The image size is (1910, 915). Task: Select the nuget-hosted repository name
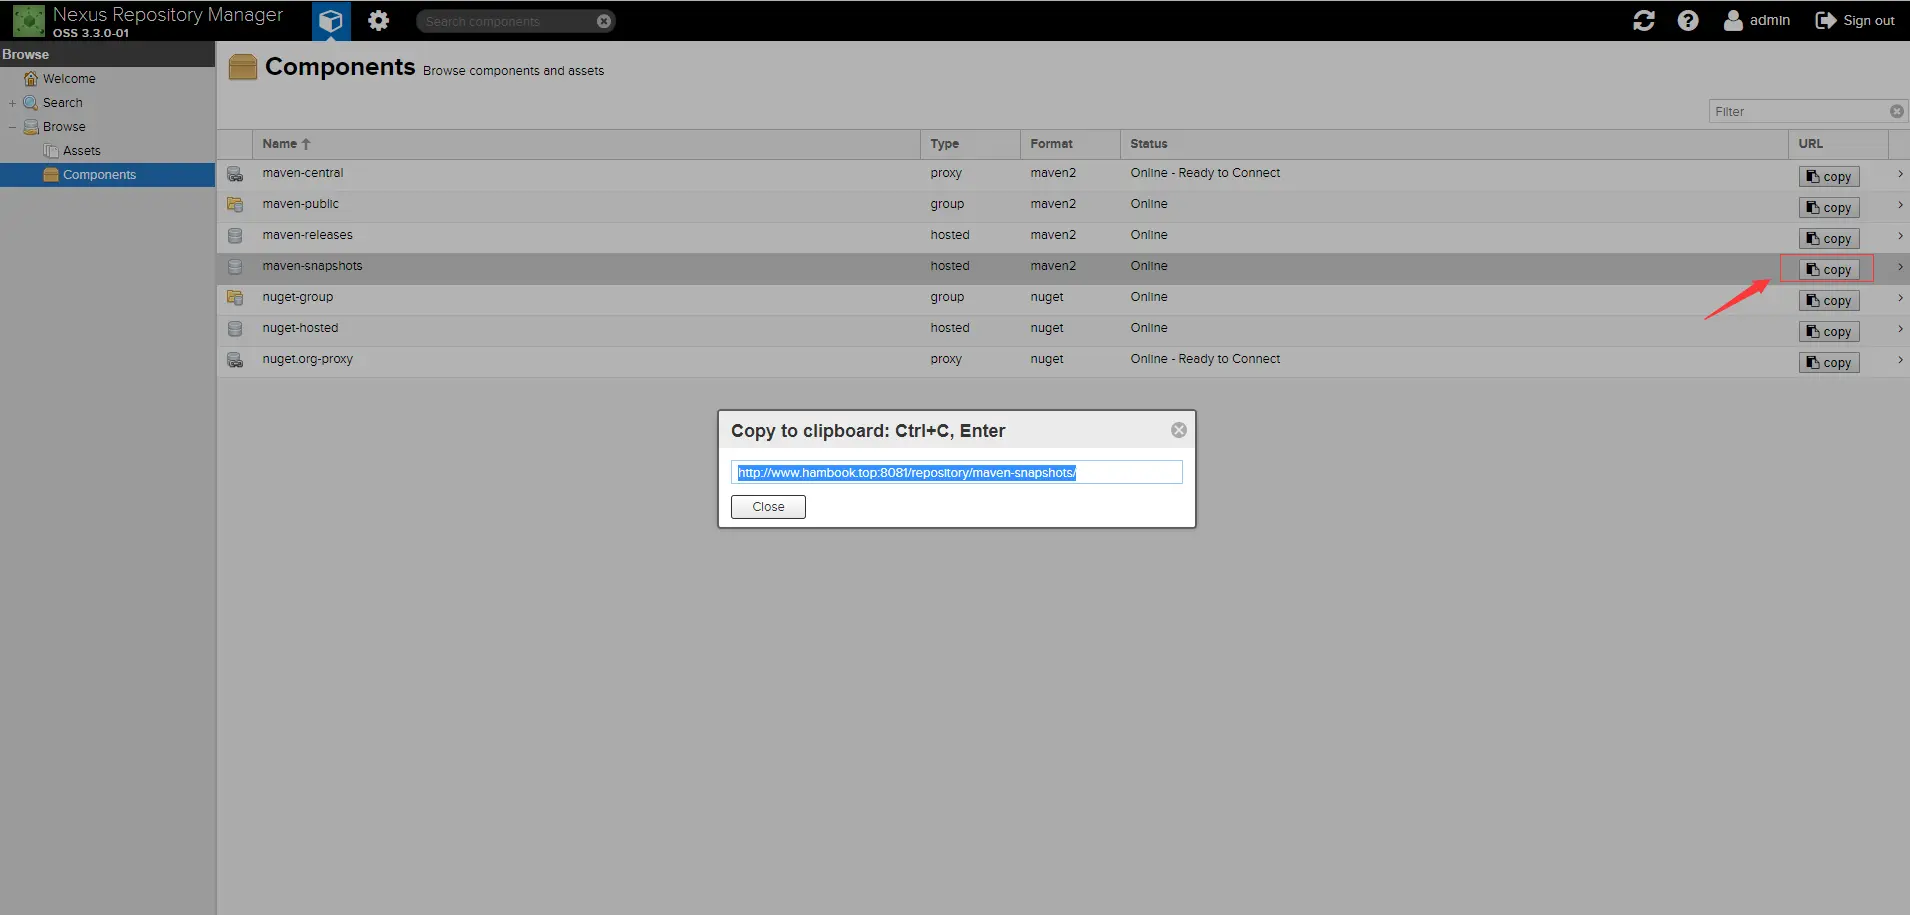click(x=301, y=328)
